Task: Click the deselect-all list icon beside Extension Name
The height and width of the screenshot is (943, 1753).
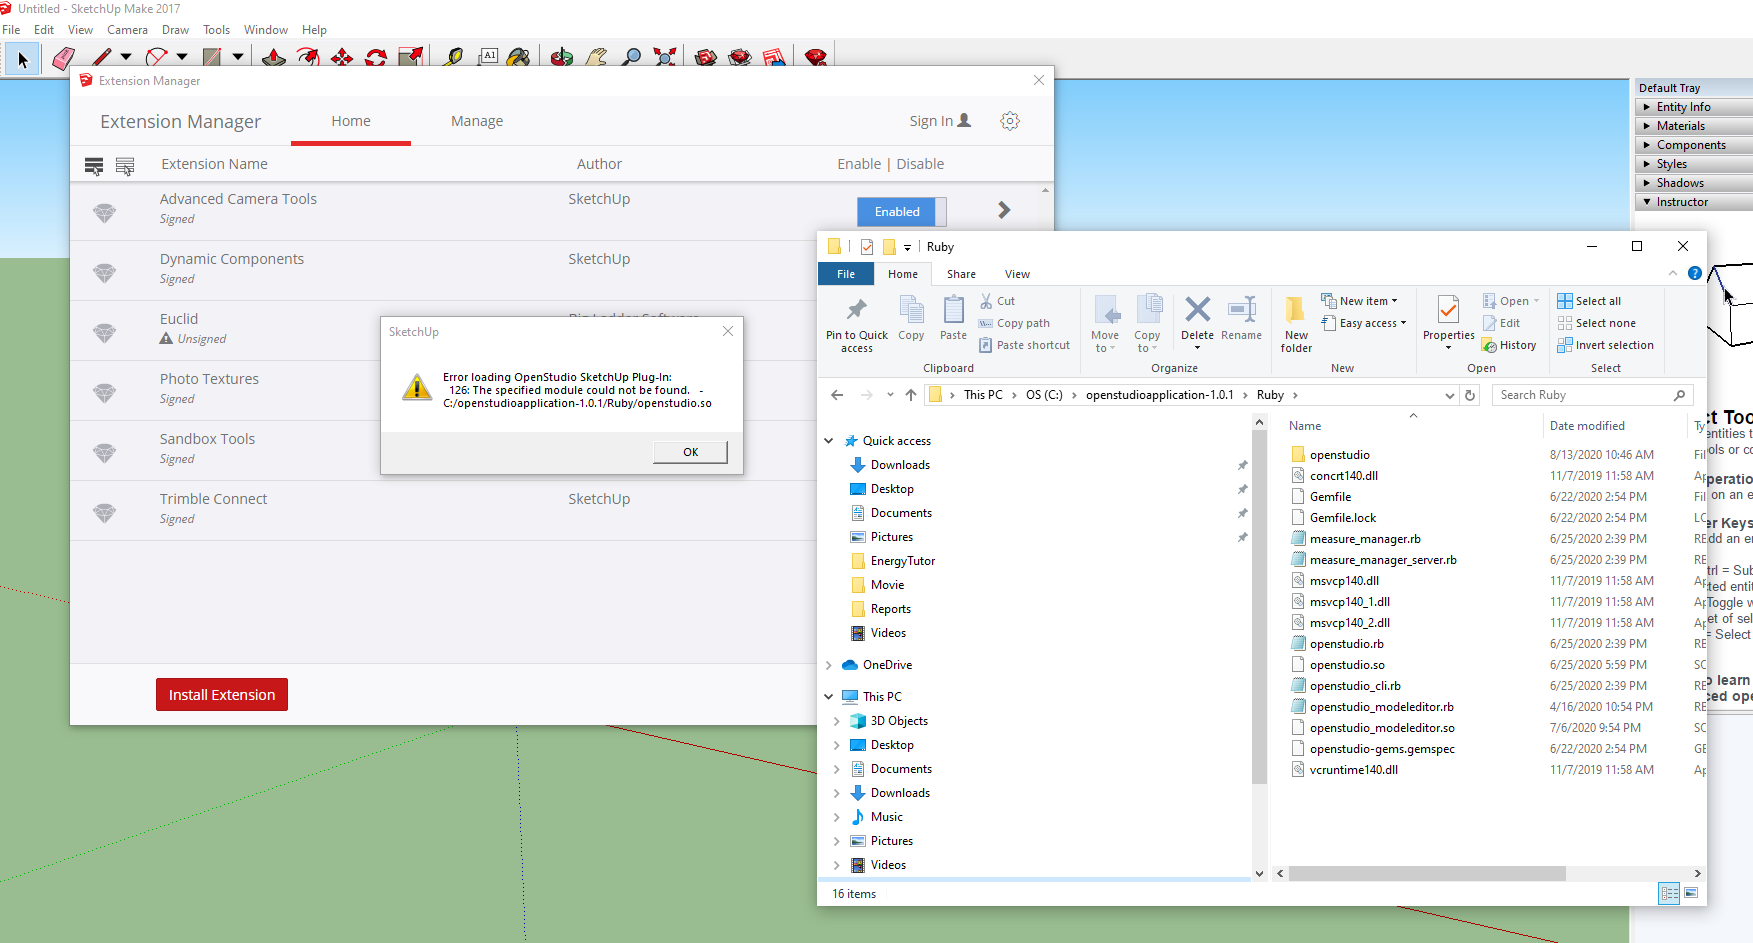Action: coord(125,166)
